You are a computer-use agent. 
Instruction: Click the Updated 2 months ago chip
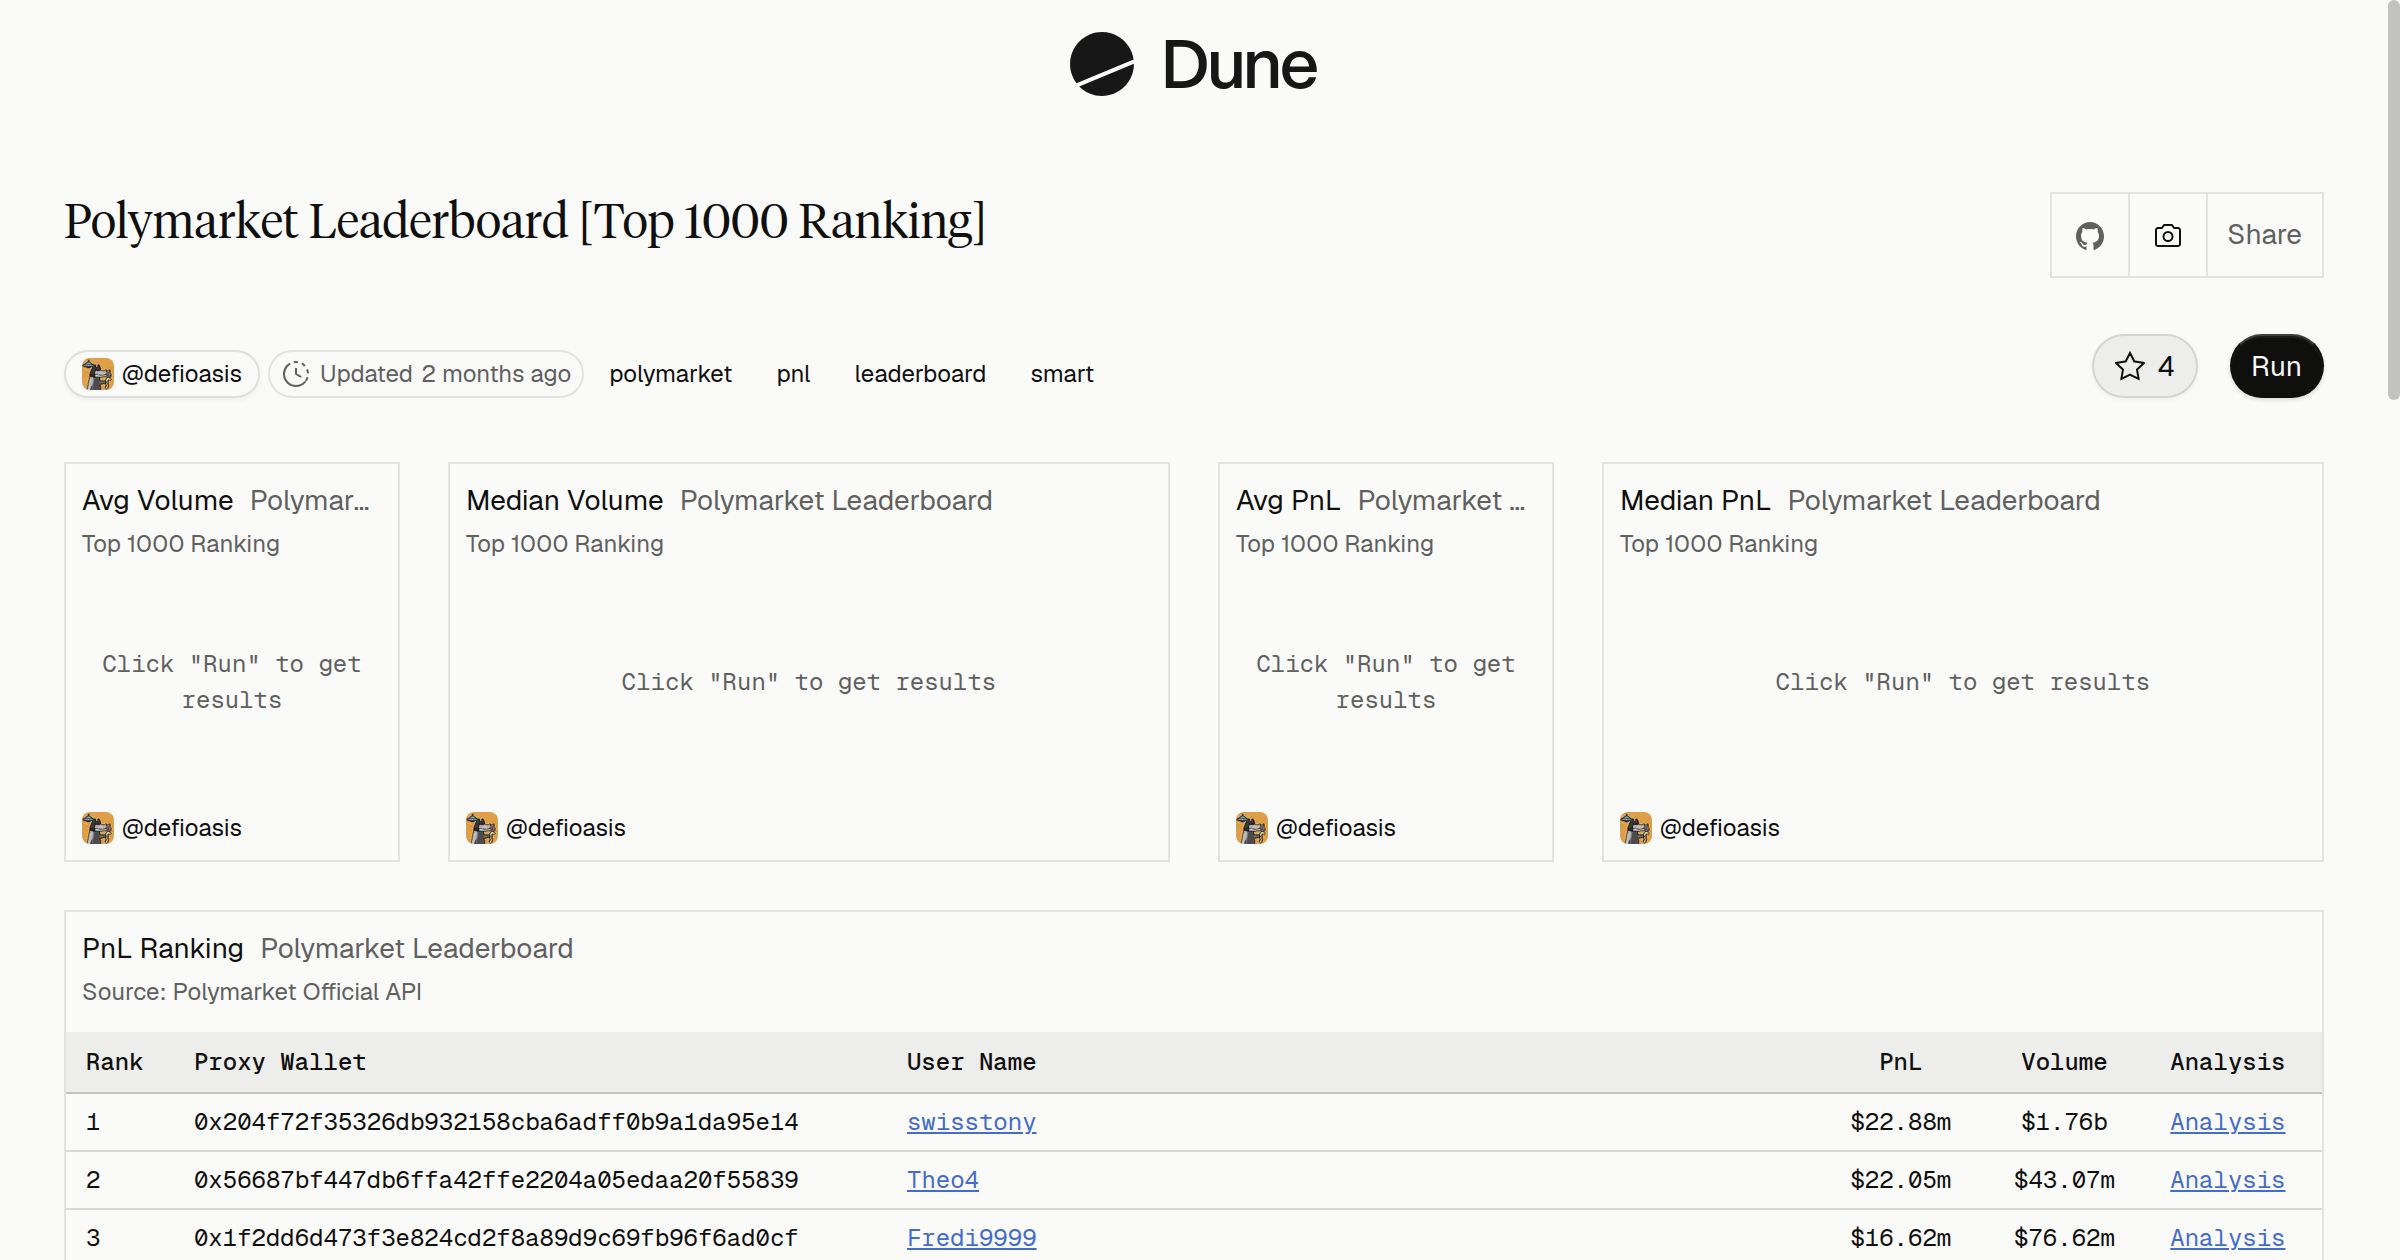(426, 374)
